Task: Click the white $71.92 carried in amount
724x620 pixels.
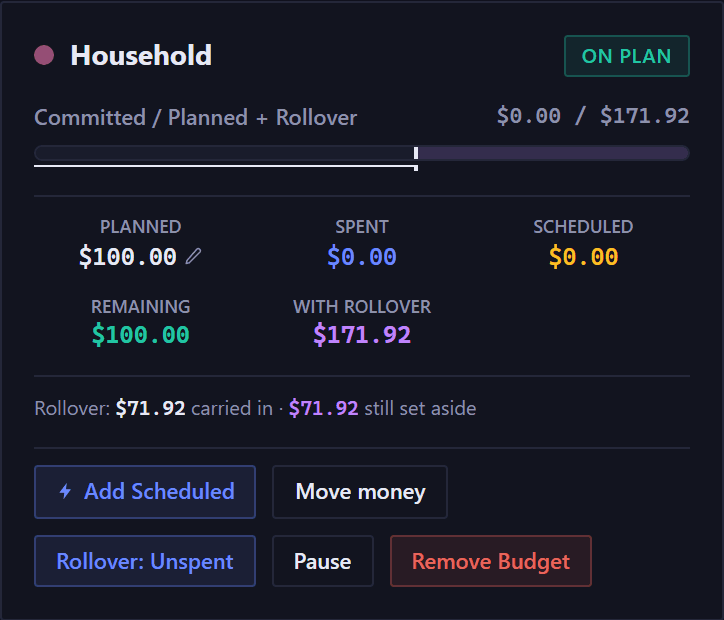Action: click(x=151, y=409)
